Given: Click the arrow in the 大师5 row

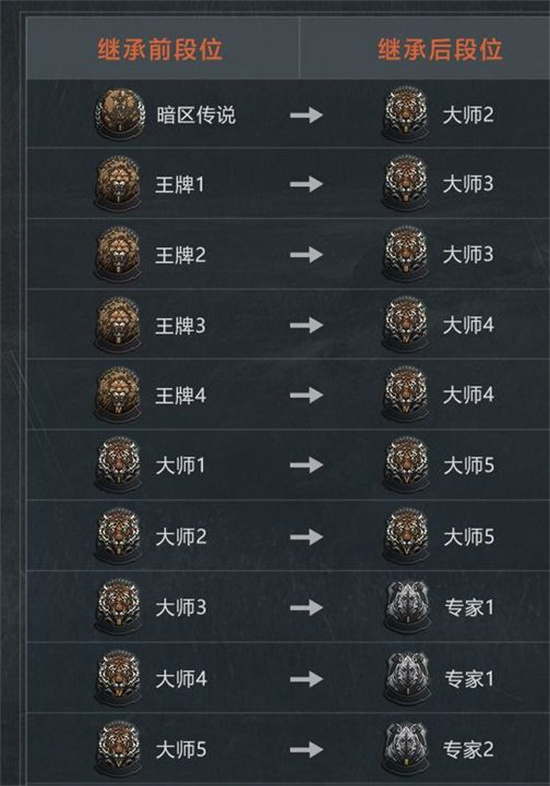Looking at the screenshot, I should (x=306, y=750).
